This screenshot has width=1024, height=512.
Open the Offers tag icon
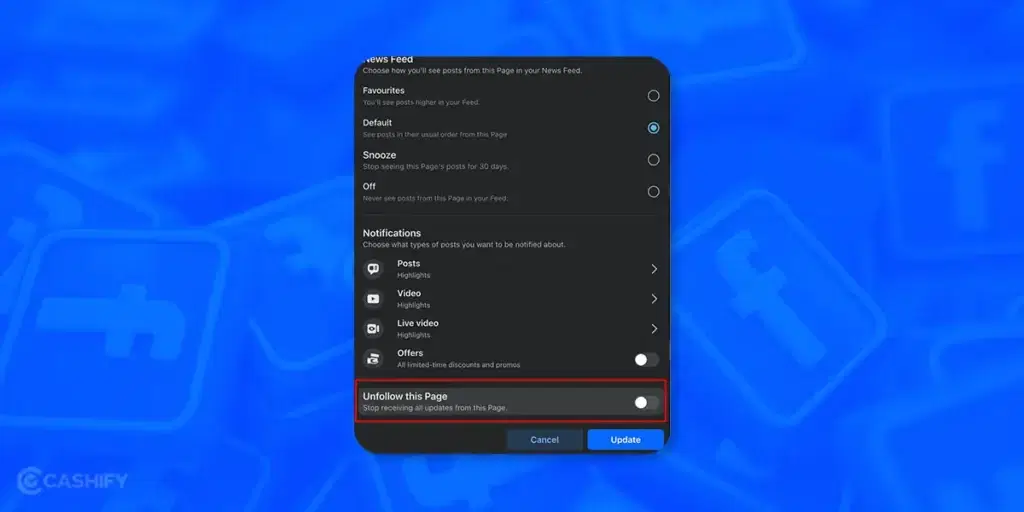click(374, 359)
